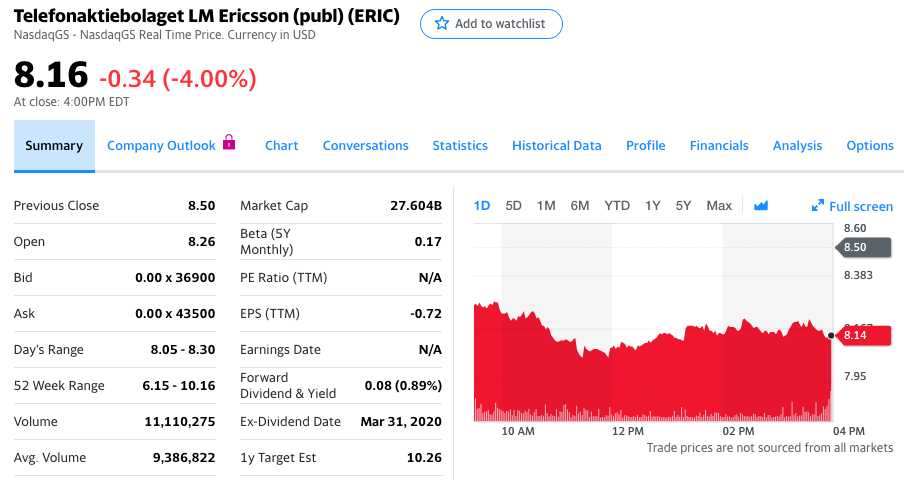This screenshot has height=480, width=904.
Task: Go to the Statistics tab
Action: click(x=460, y=146)
